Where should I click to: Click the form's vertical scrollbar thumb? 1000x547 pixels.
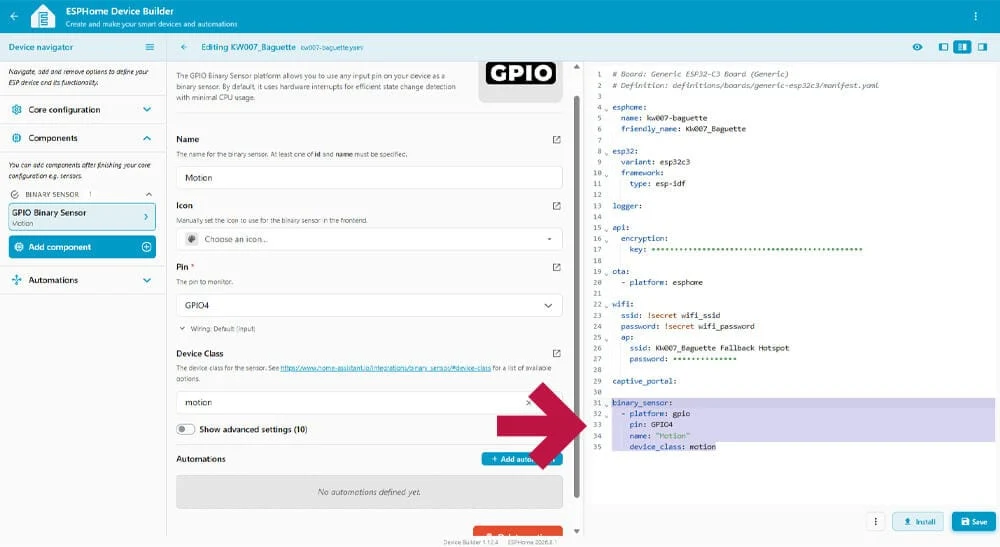click(577, 296)
